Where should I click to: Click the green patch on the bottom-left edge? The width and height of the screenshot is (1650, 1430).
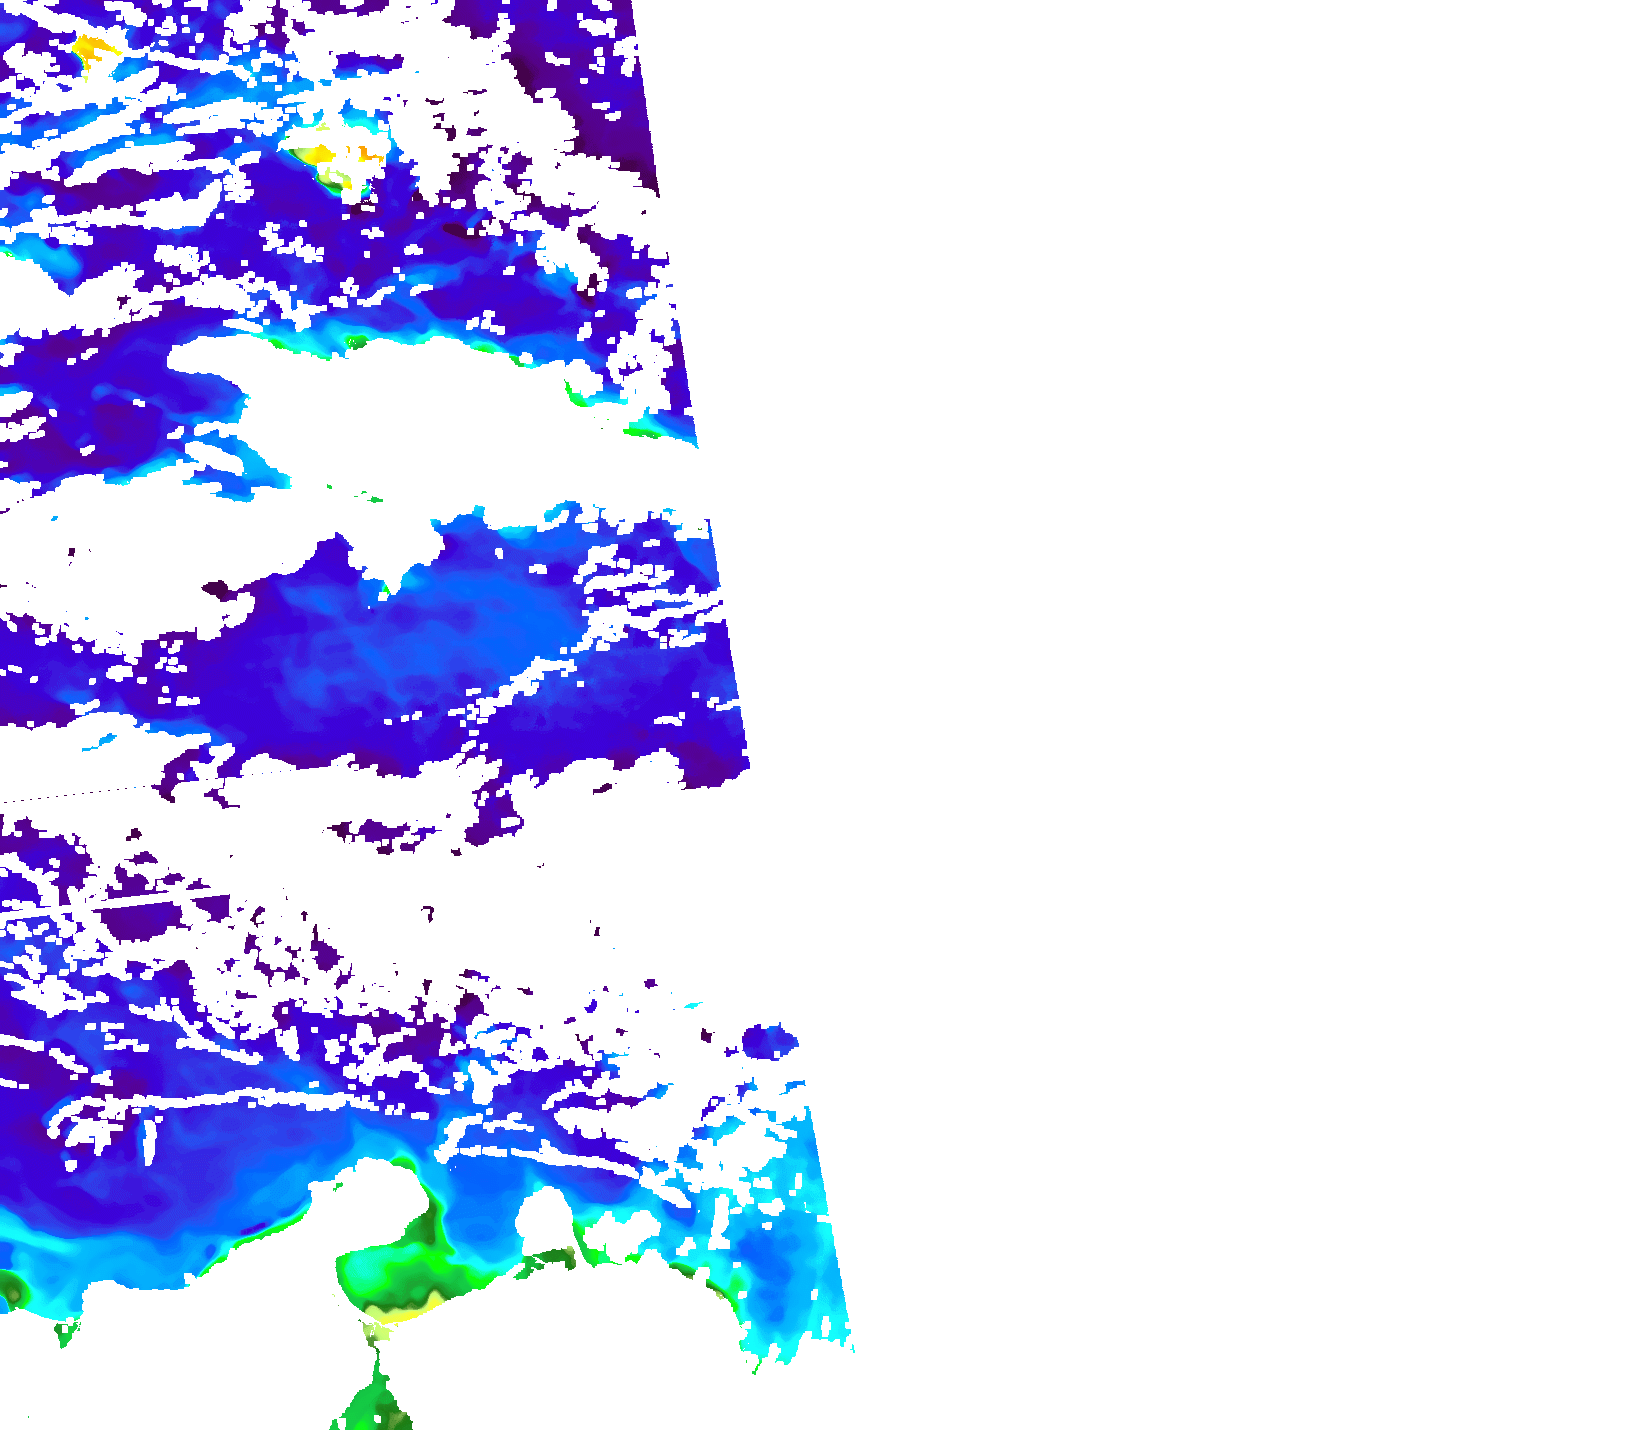[x=12, y=1290]
